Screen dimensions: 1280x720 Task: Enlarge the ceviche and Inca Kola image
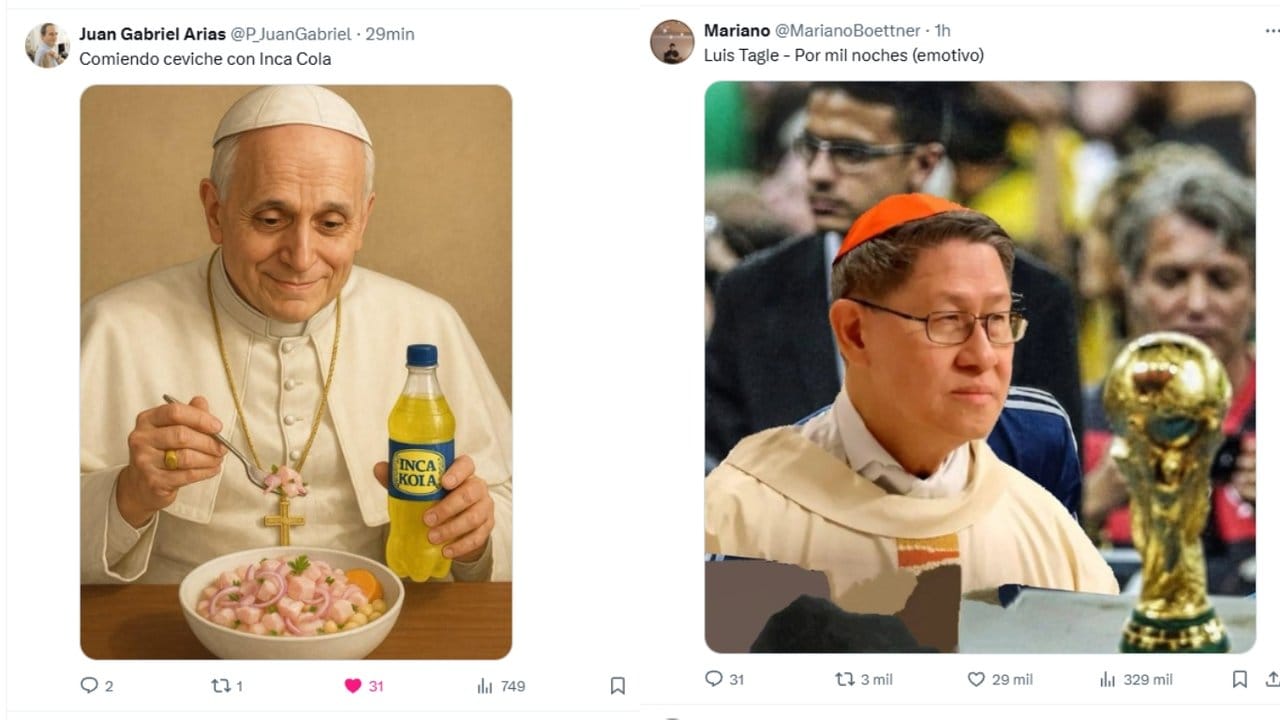click(296, 372)
